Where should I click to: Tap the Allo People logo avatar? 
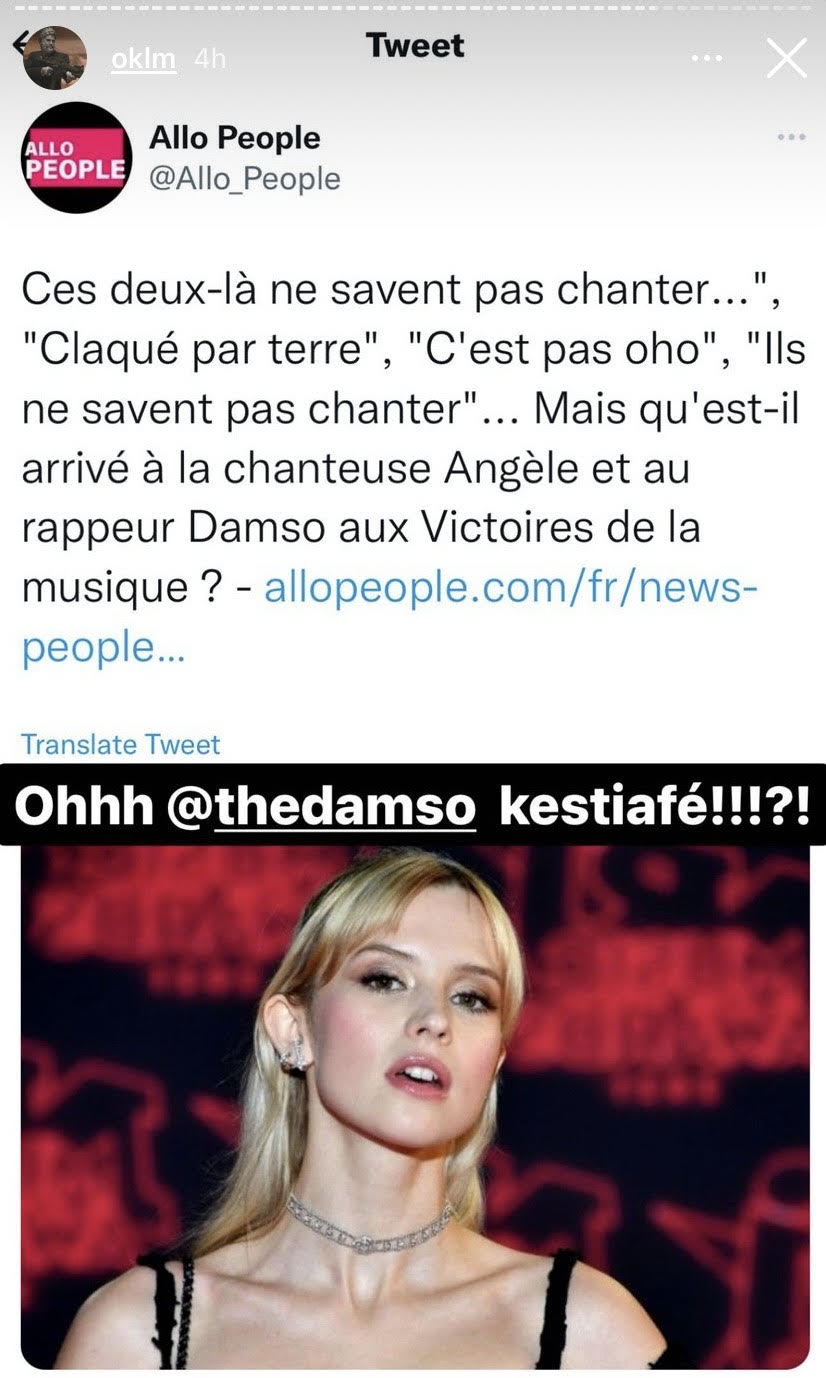click(x=77, y=157)
